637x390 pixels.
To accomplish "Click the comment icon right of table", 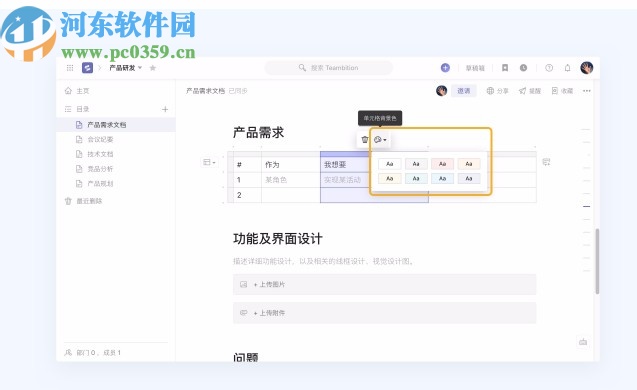I will point(546,162).
